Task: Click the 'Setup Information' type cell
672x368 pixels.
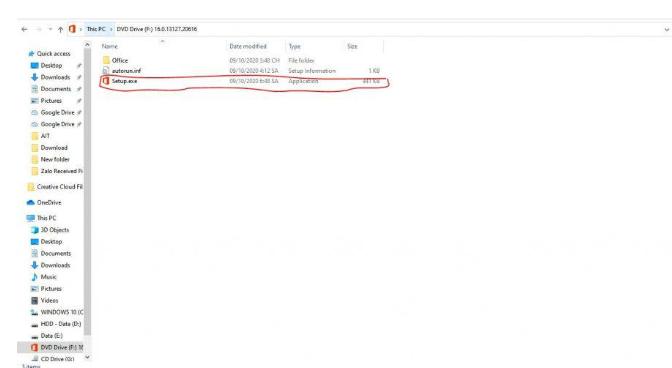Action: click(312, 71)
